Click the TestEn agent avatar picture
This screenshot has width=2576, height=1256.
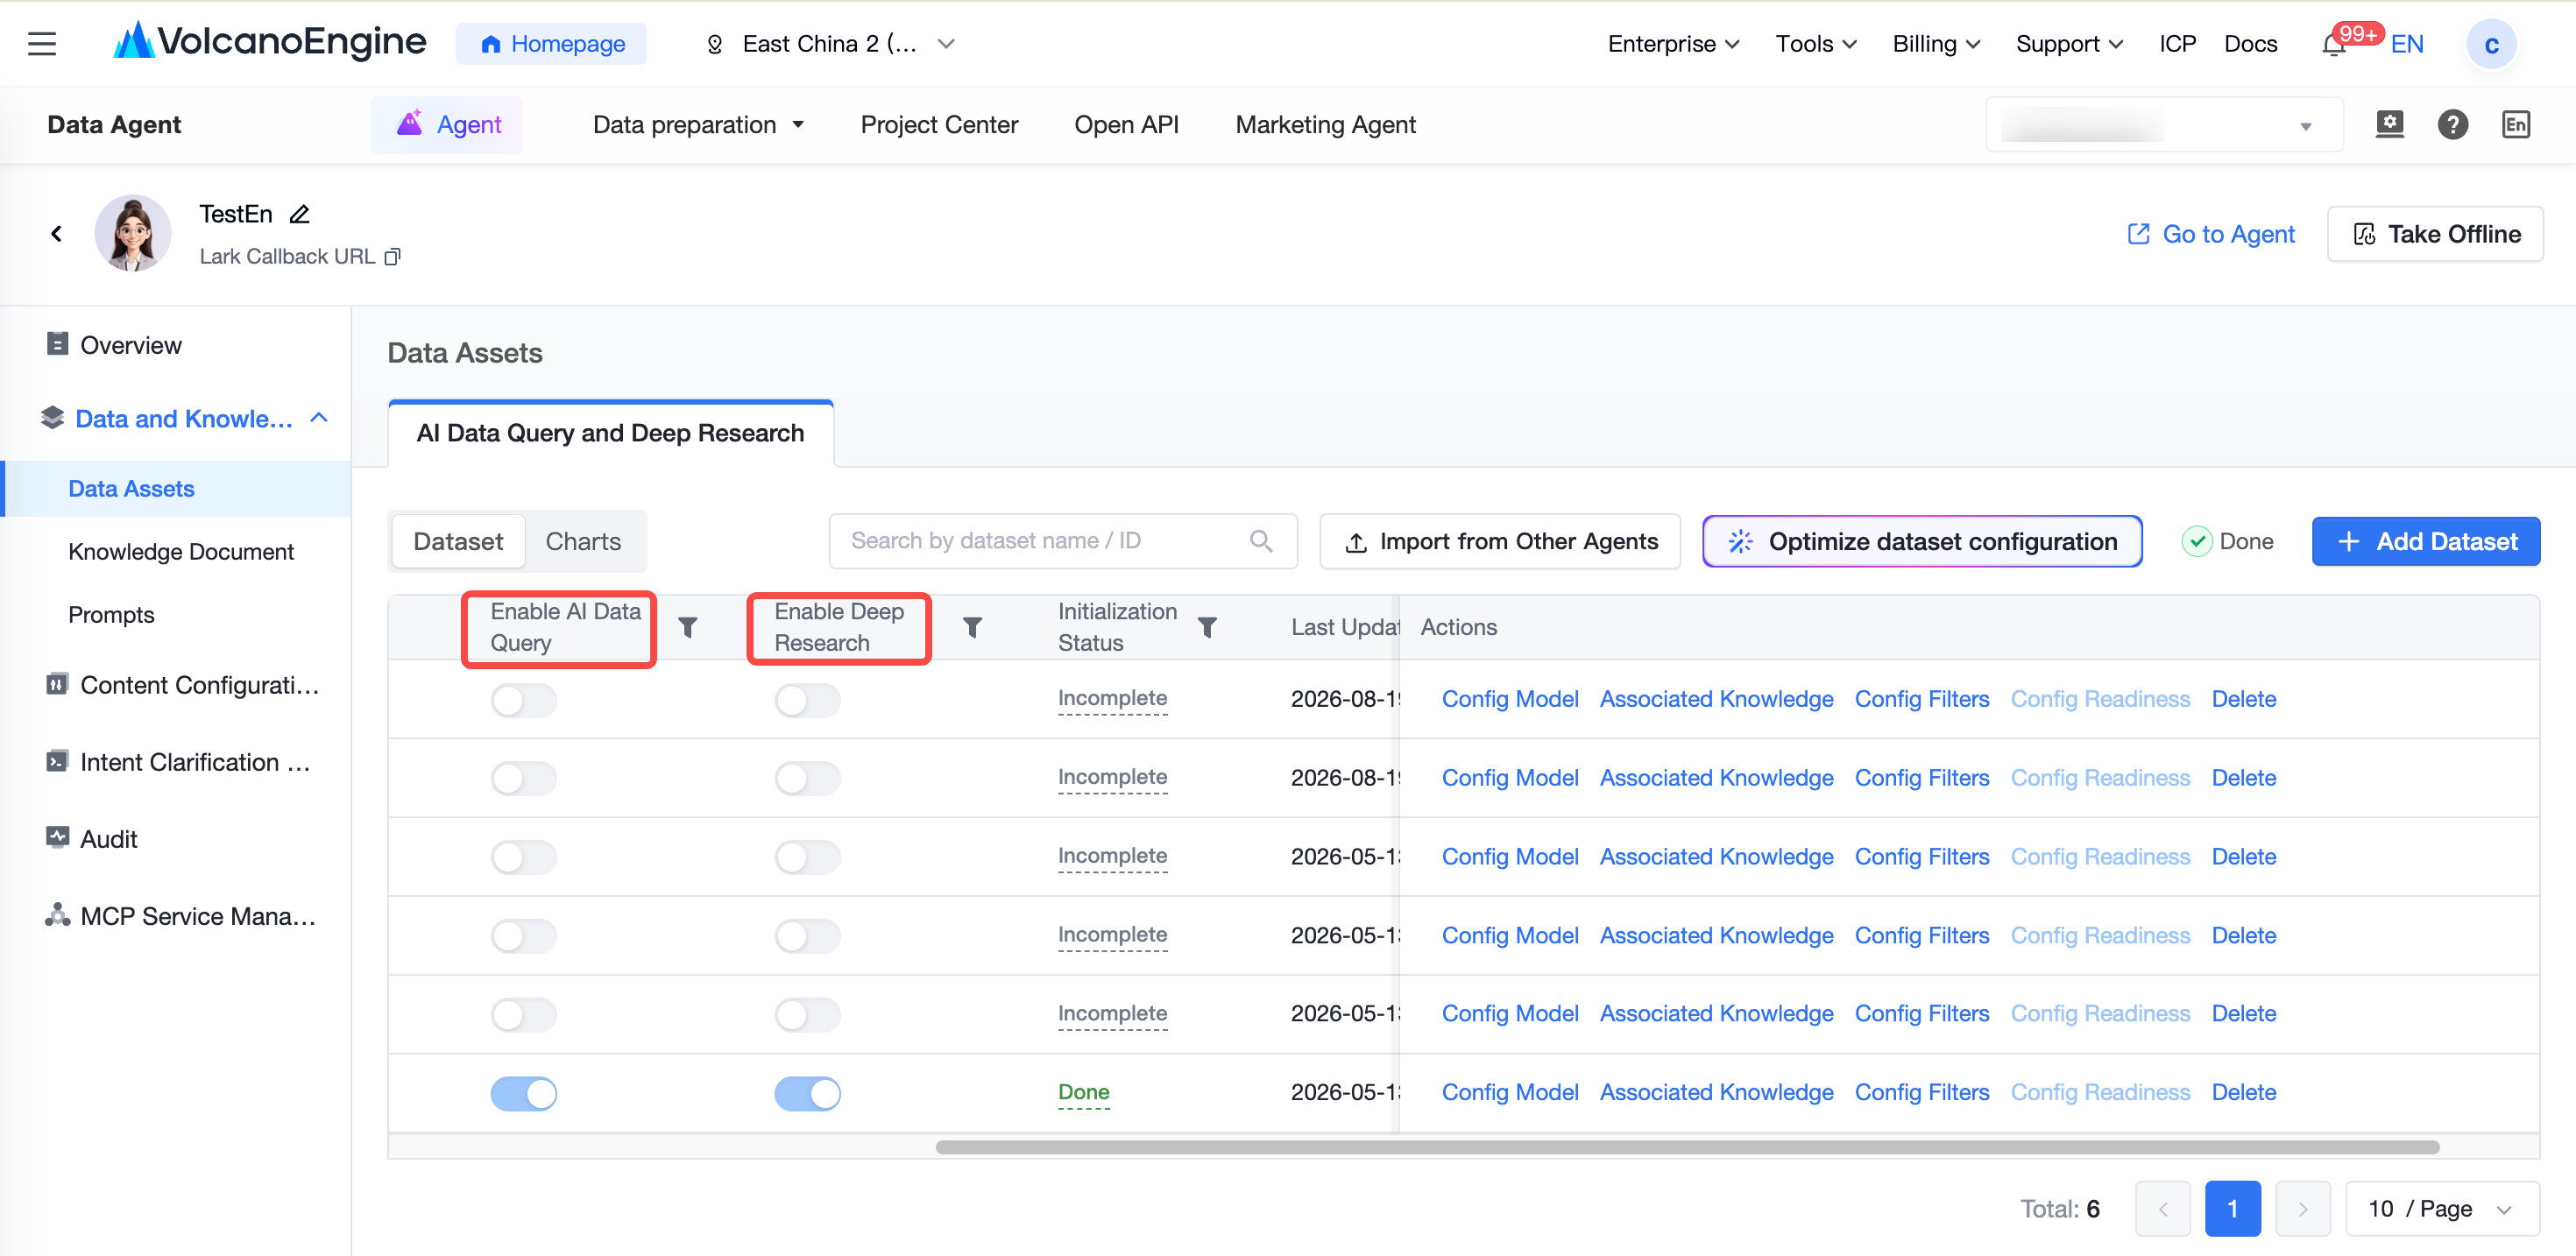coord(133,233)
